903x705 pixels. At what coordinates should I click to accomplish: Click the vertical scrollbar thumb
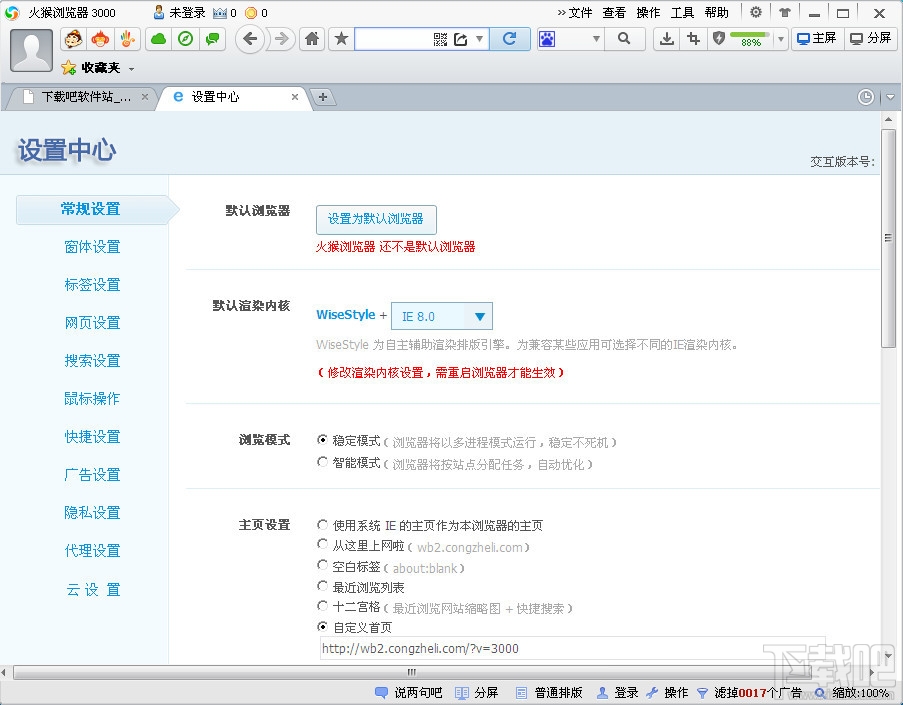click(888, 238)
